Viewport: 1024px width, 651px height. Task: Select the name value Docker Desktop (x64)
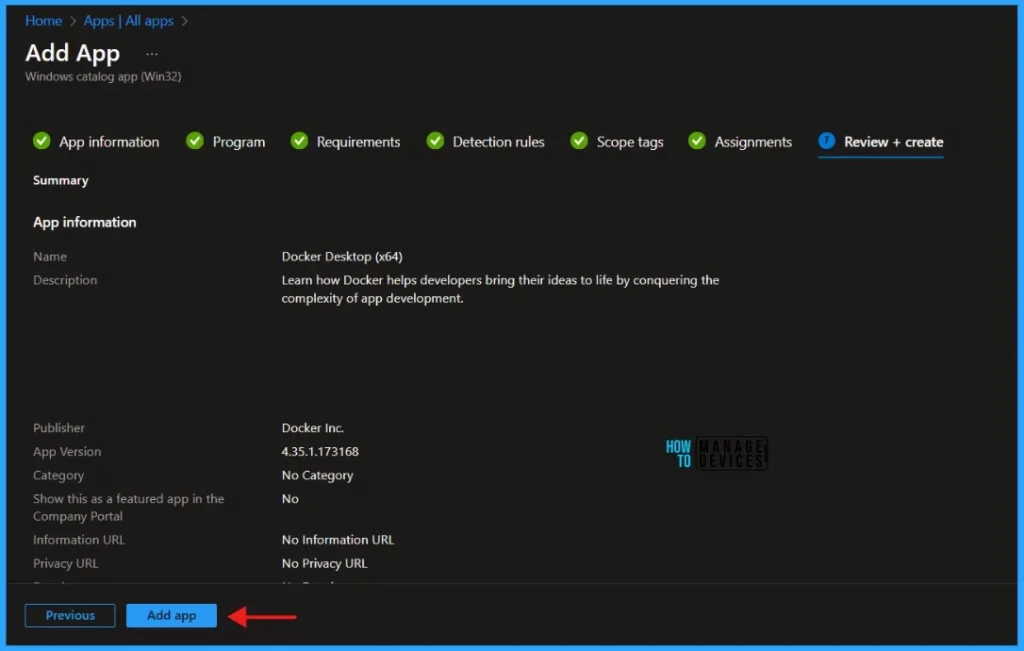pyautogui.click(x=342, y=257)
